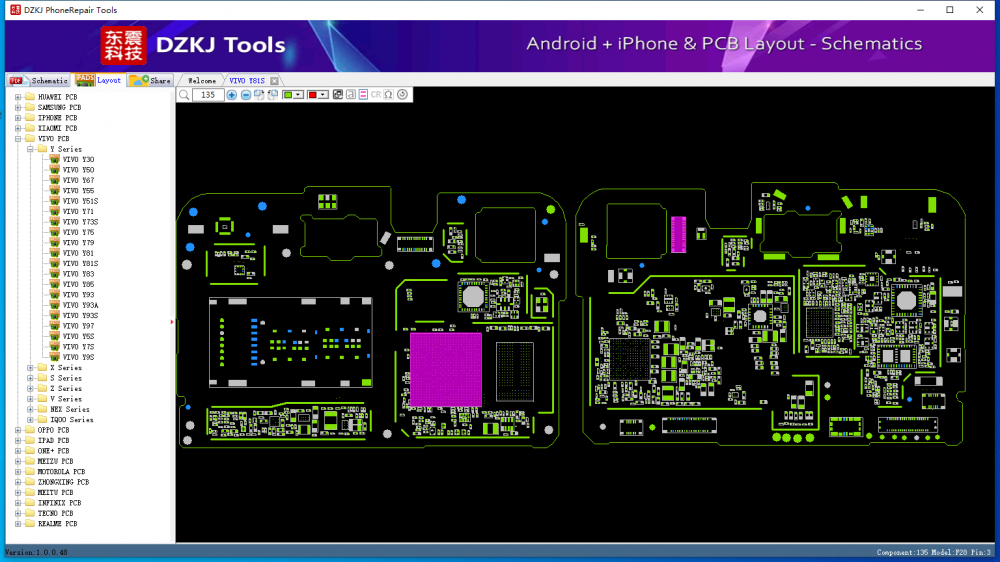Open the VIVO Y30 layout file
This screenshot has height=562, width=1000.
coord(78,159)
